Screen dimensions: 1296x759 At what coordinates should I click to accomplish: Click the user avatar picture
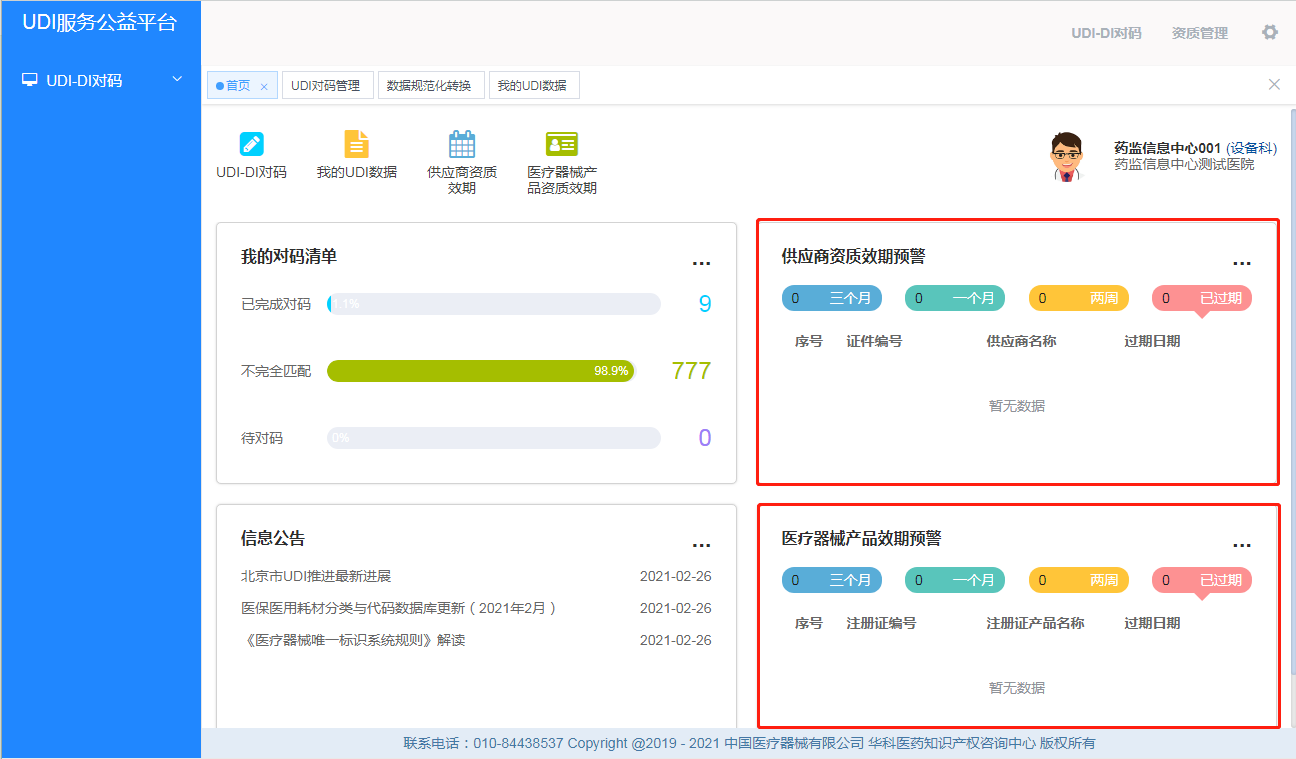click(x=1067, y=157)
